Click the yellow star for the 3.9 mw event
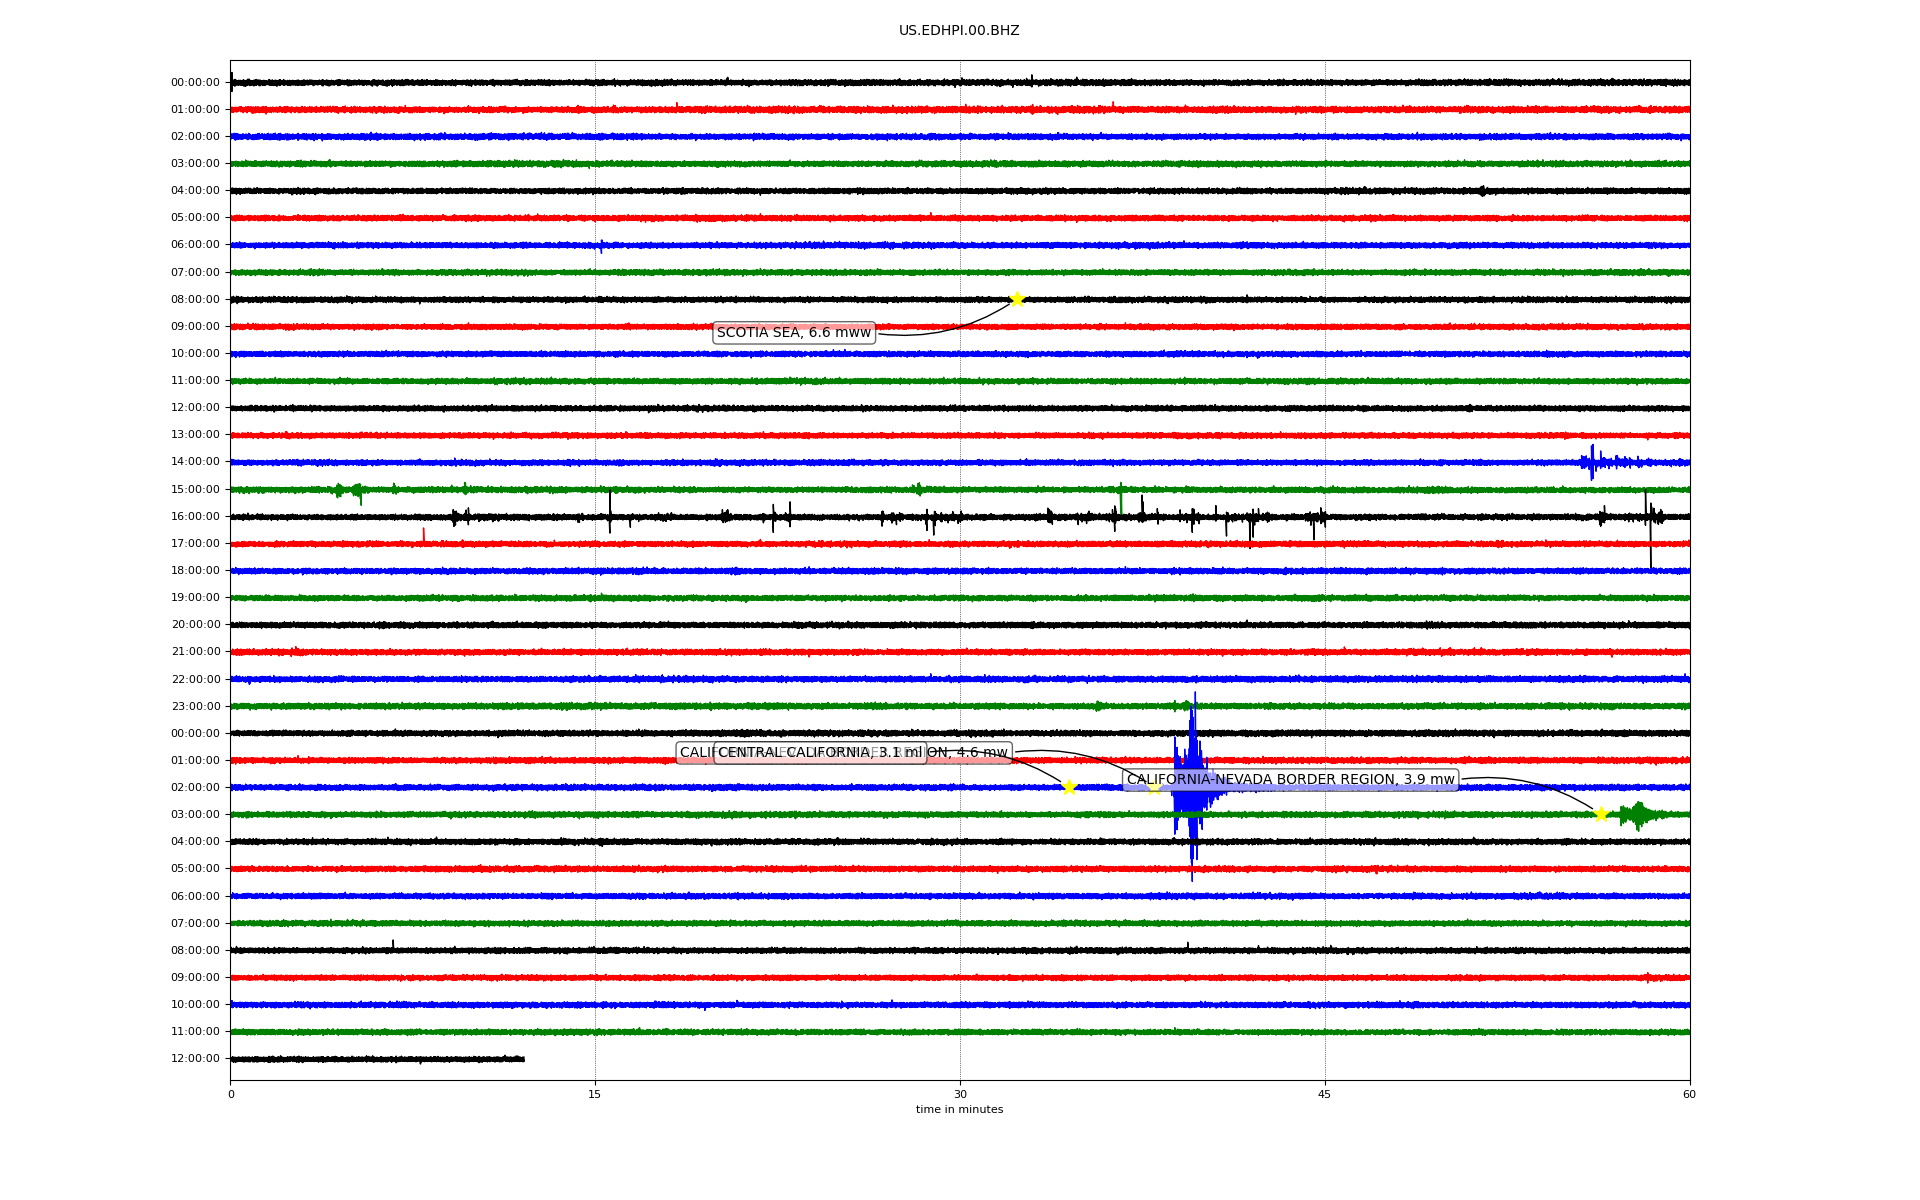Viewport: 1920px width, 1200px height. coord(1601,814)
